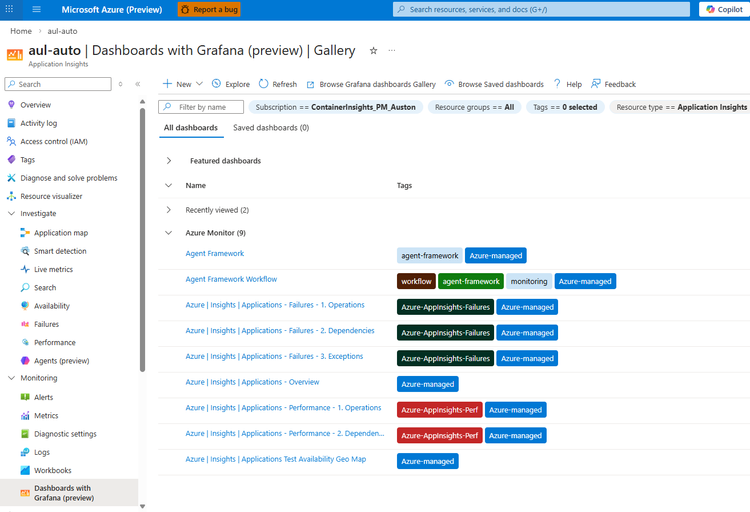Open Availability in the sidebar
This screenshot has height=512, width=750.
(52, 306)
